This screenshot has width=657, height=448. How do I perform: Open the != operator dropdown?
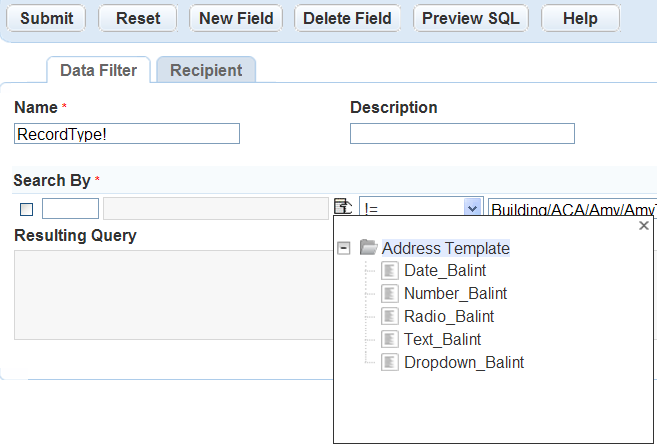click(x=472, y=208)
